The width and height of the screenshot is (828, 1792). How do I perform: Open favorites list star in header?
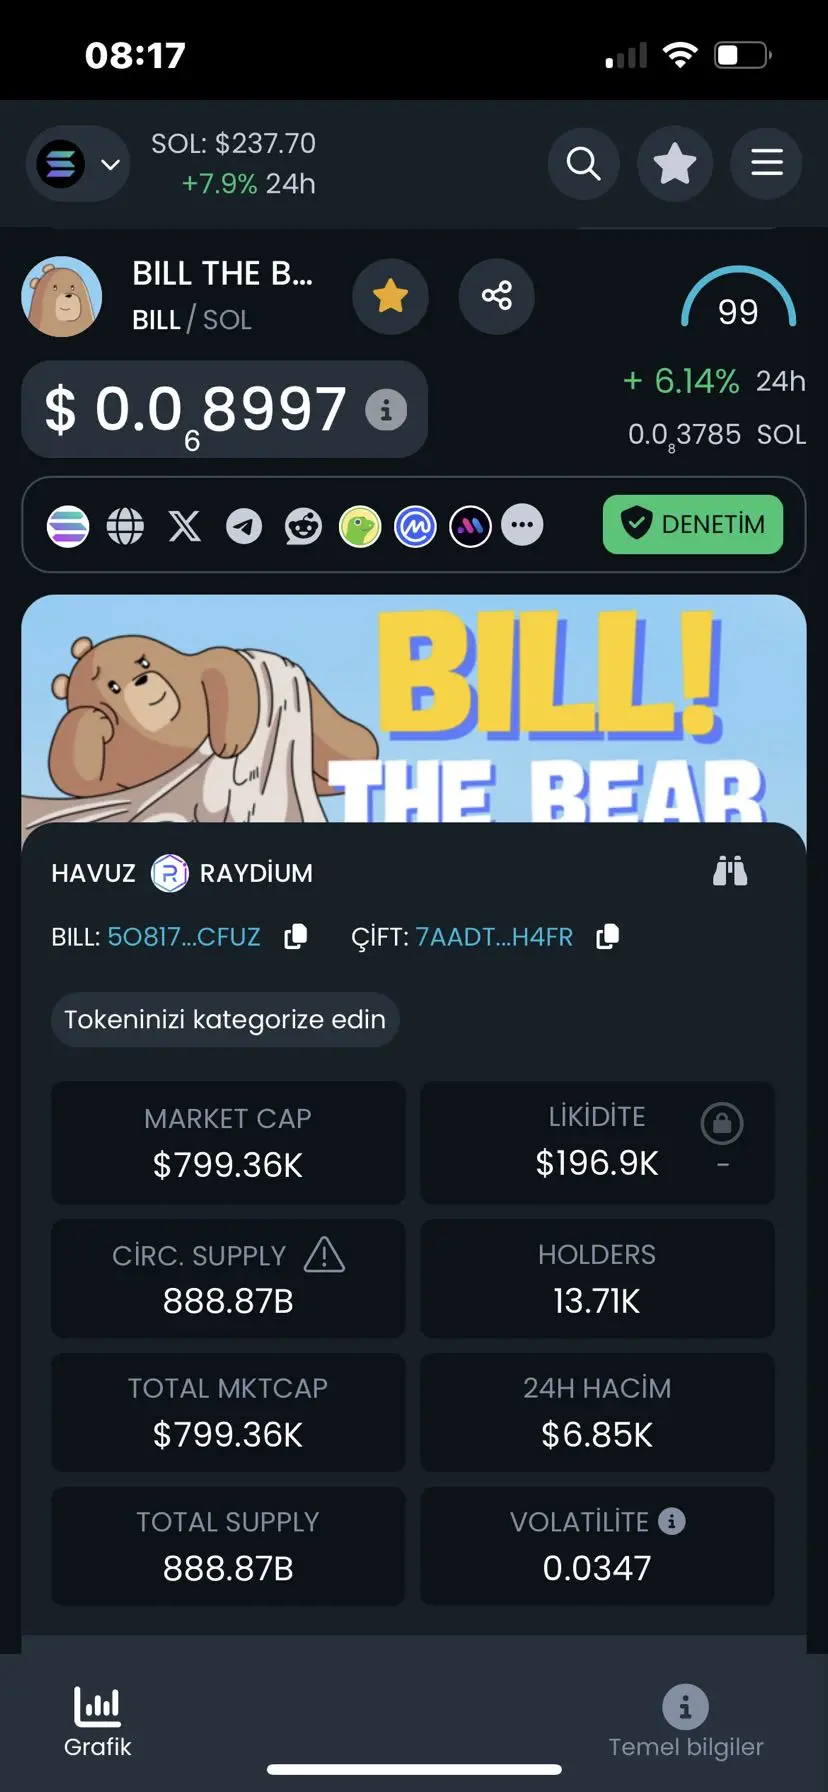click(675, 163)
